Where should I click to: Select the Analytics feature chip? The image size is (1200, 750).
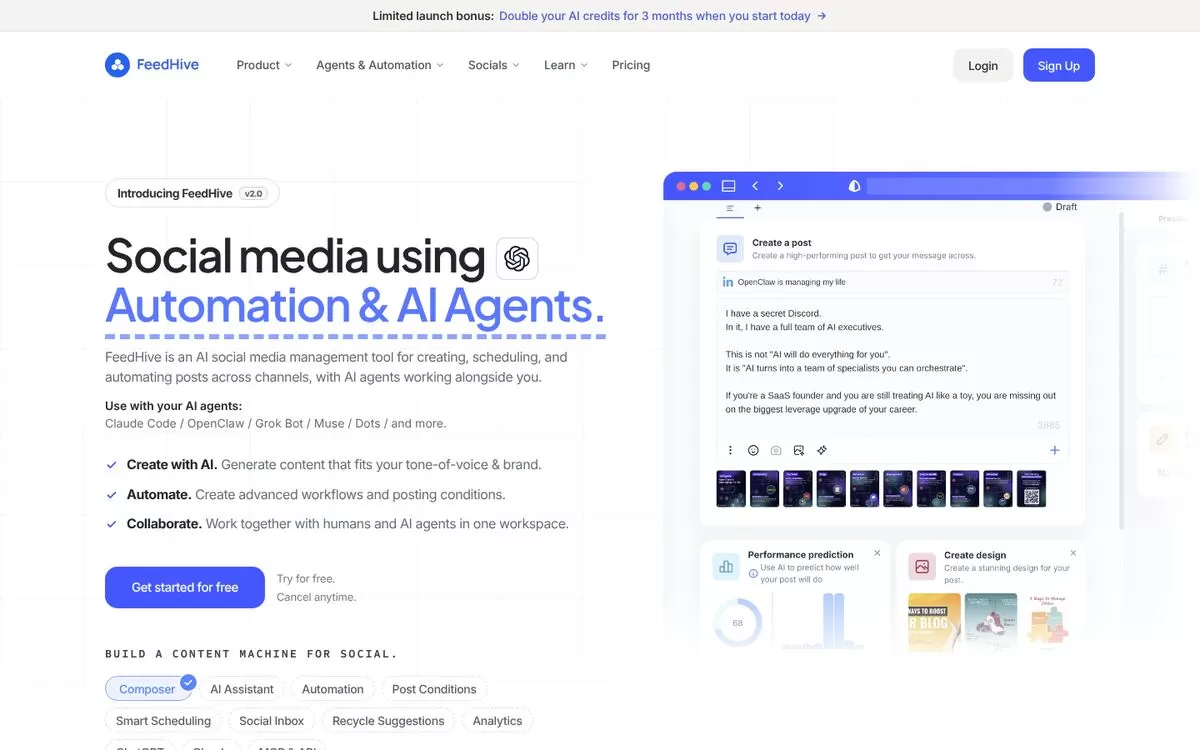click(497, 720)
